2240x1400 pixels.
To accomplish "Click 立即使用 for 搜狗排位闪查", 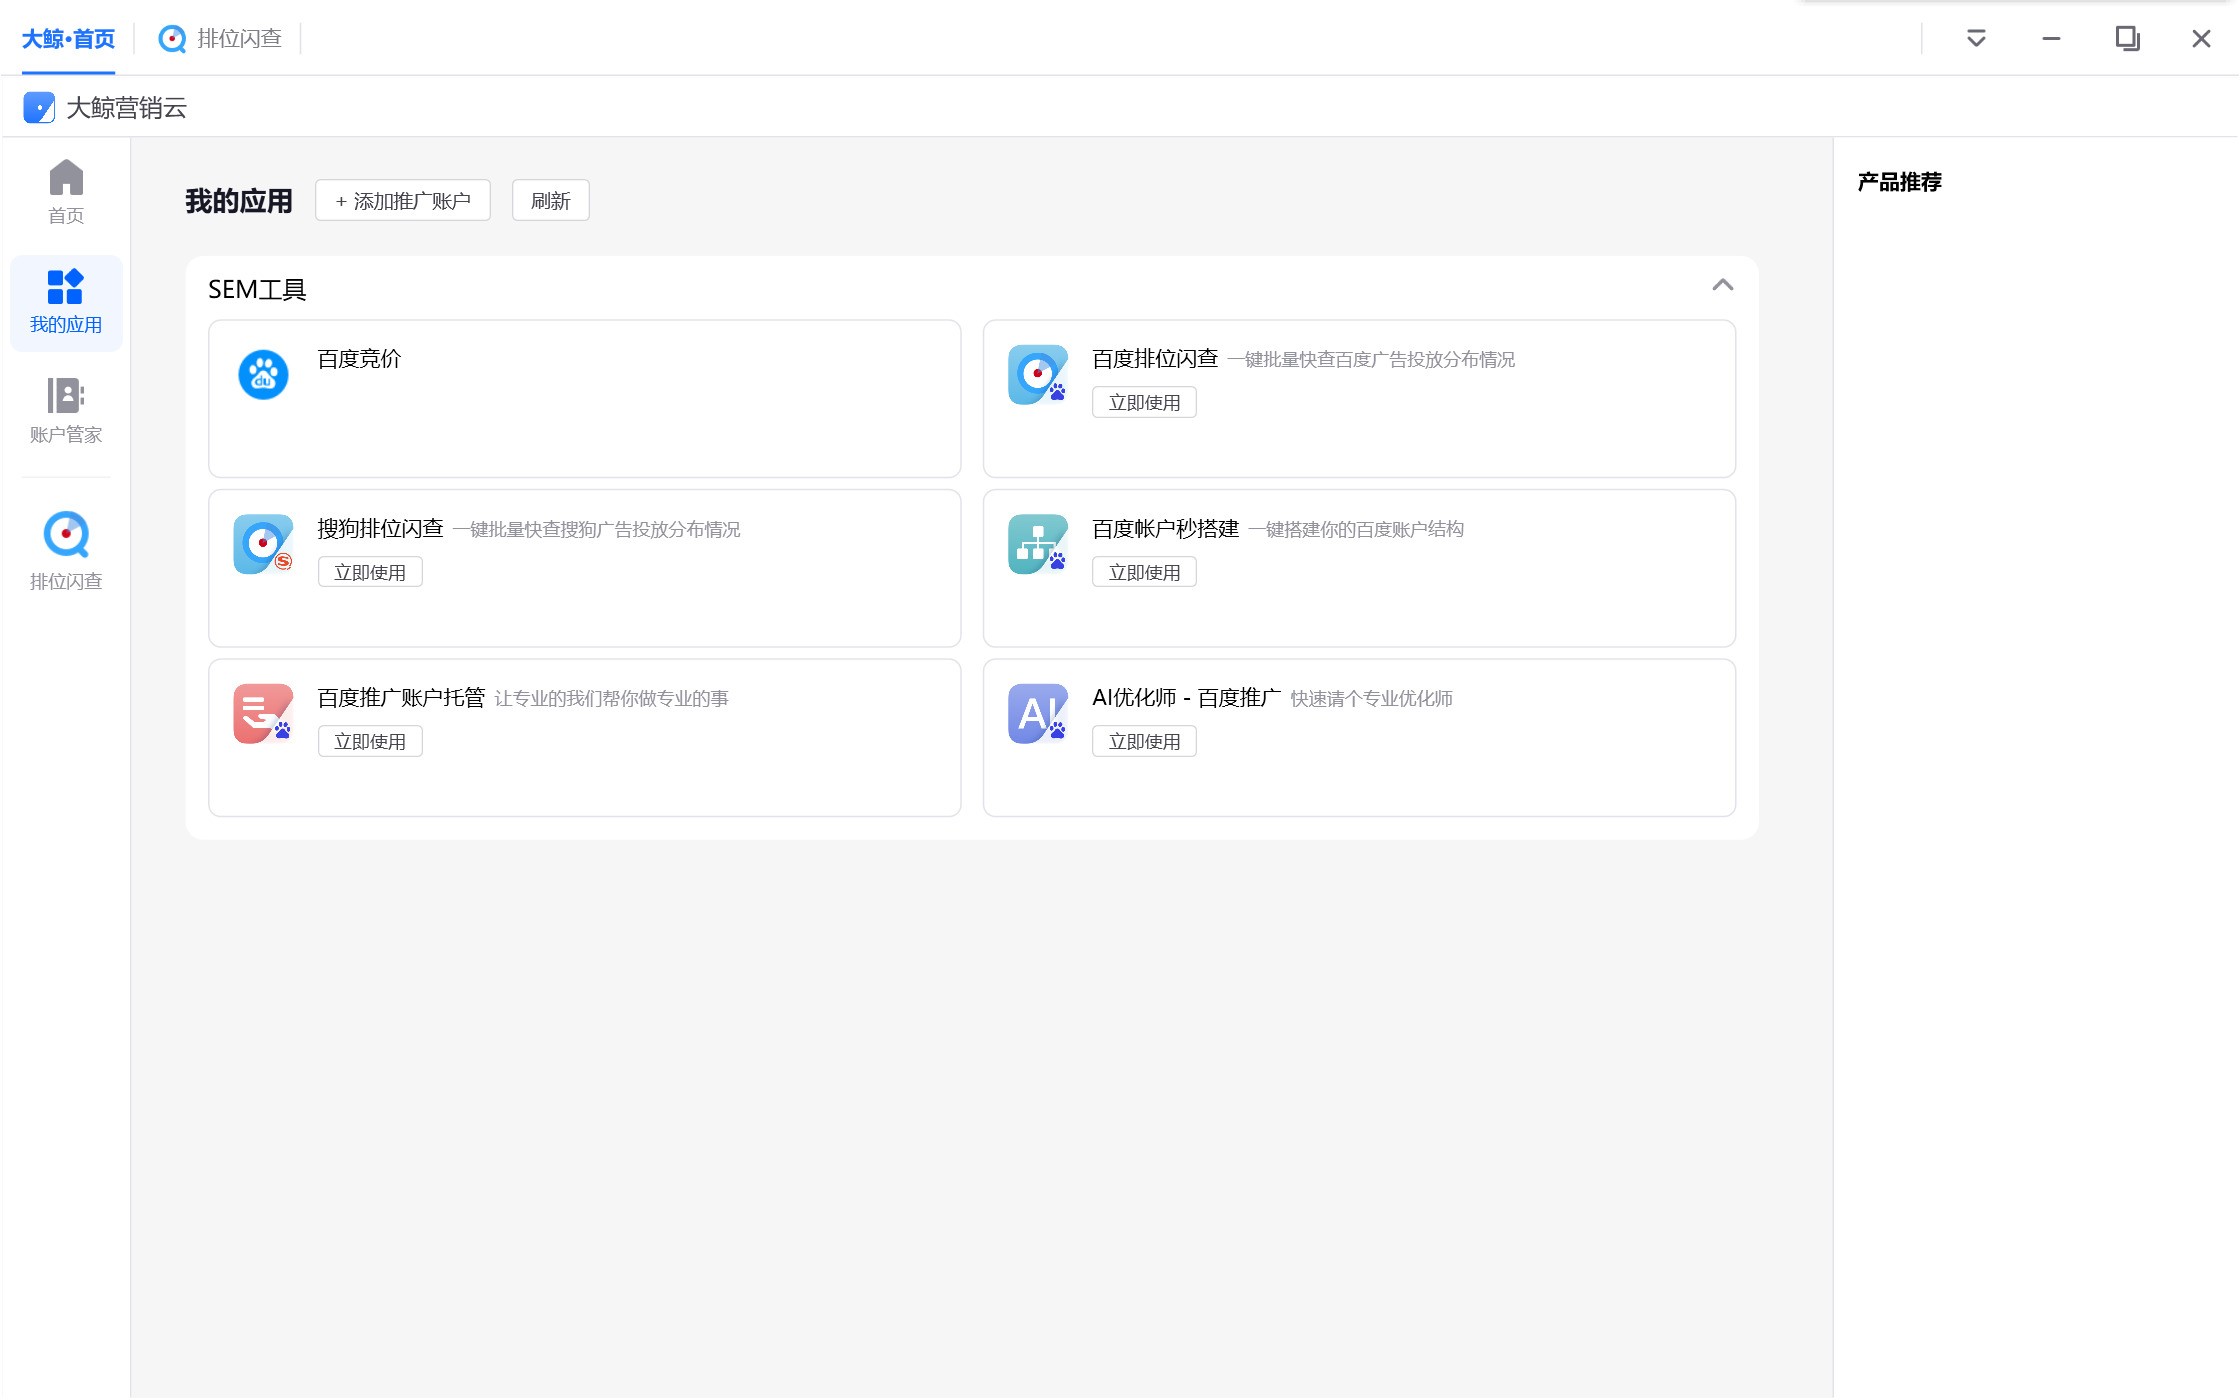I will pyautogui.click(x=370, y=572).
